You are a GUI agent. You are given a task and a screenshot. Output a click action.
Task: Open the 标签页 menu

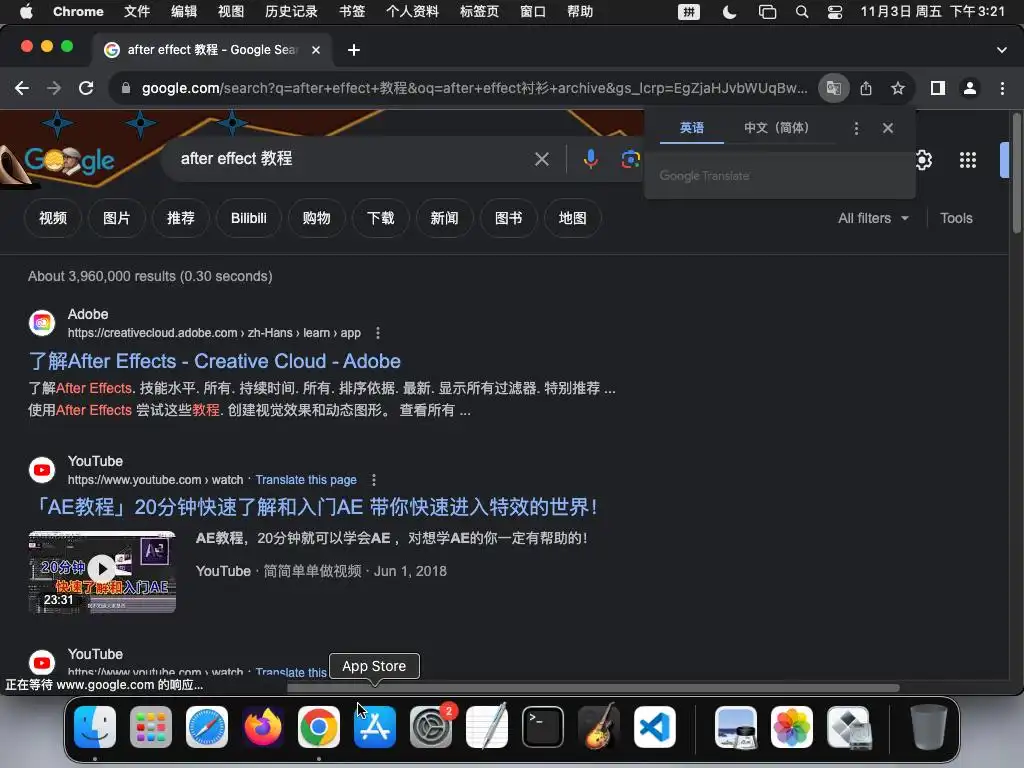[479, 12]
